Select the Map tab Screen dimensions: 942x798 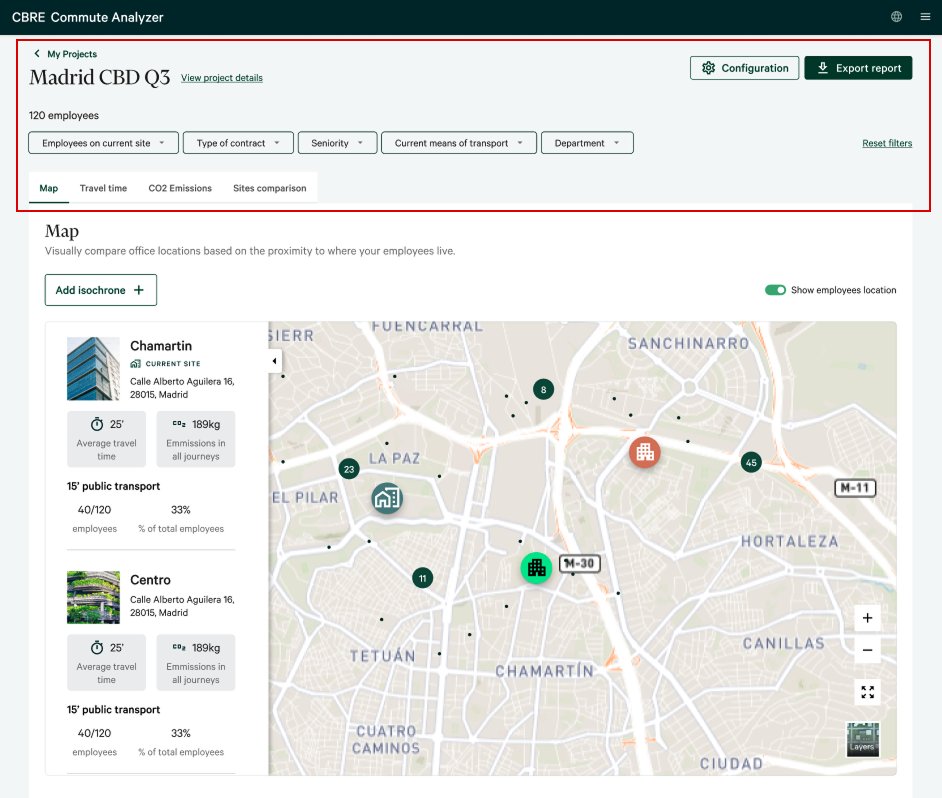(49, 188)
